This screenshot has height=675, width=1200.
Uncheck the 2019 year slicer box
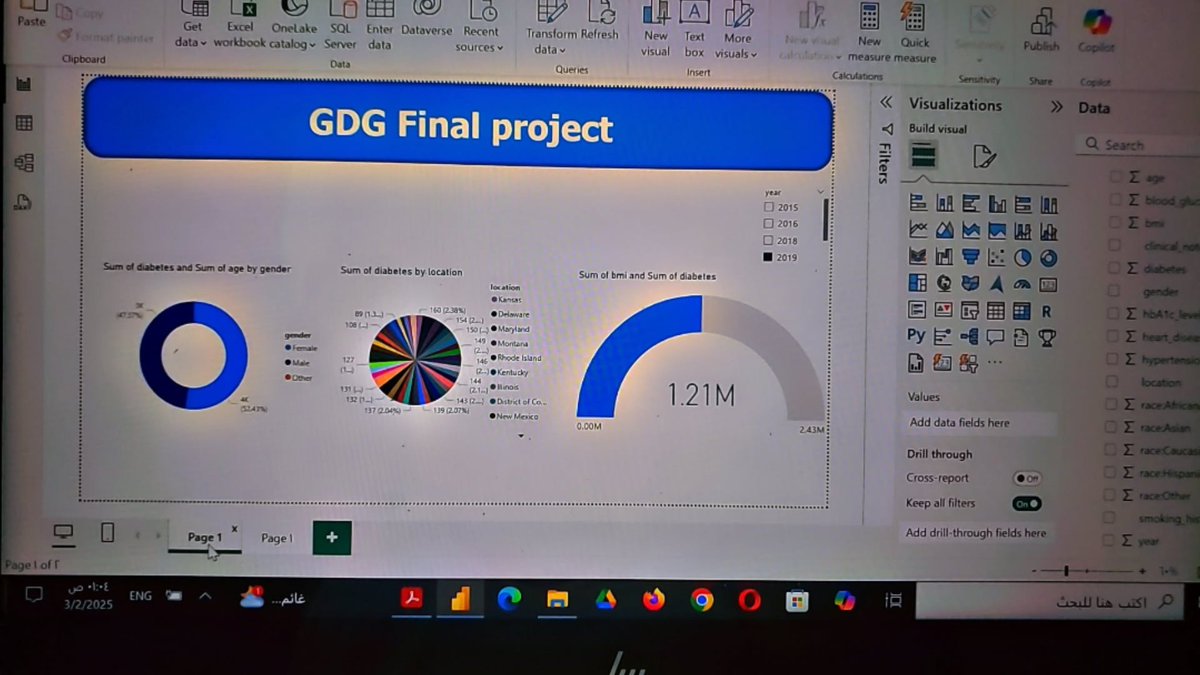click(769, 257)
